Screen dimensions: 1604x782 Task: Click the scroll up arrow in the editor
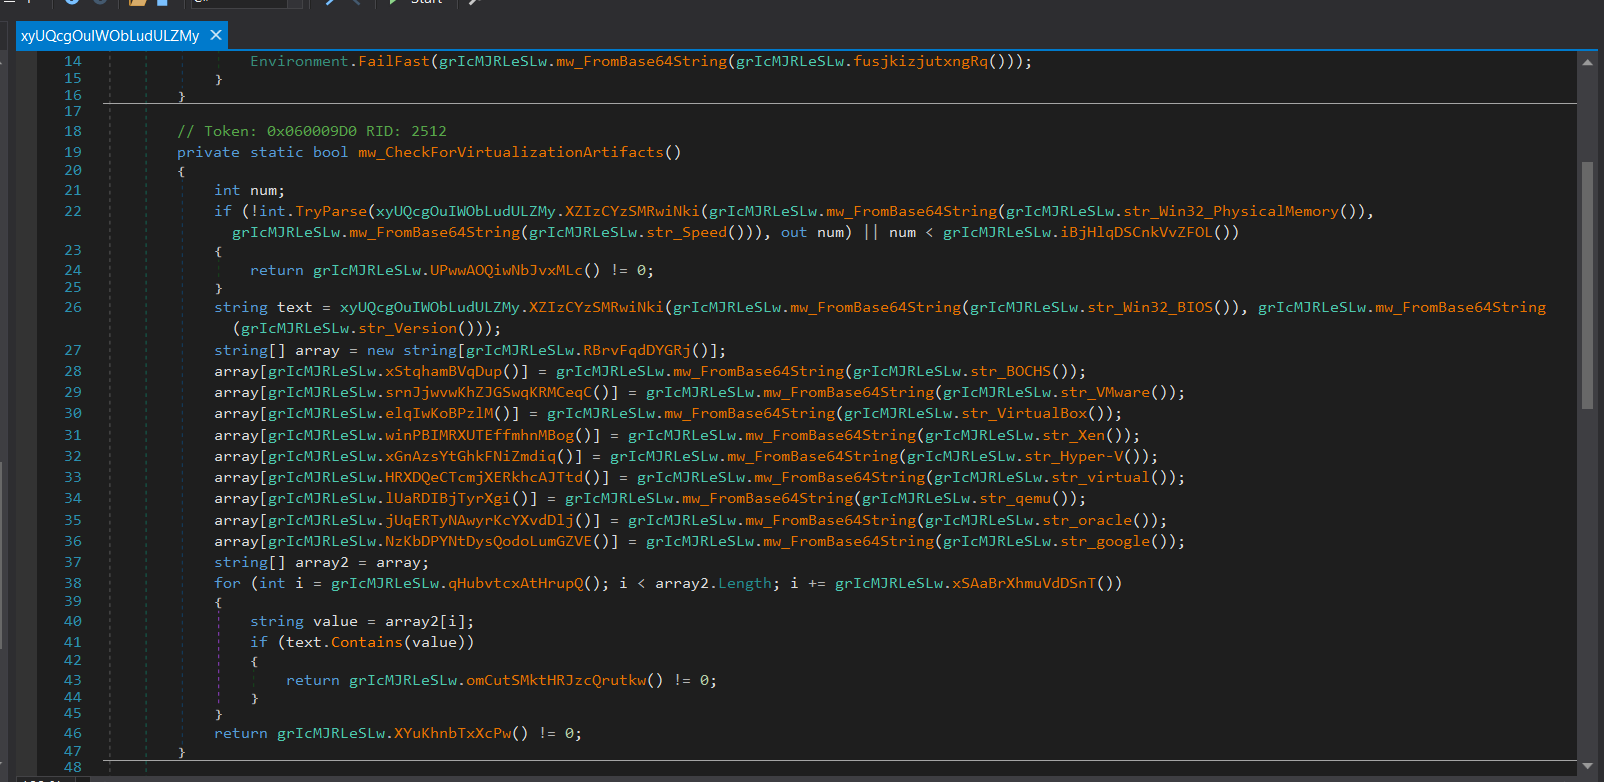(1587, 62)
